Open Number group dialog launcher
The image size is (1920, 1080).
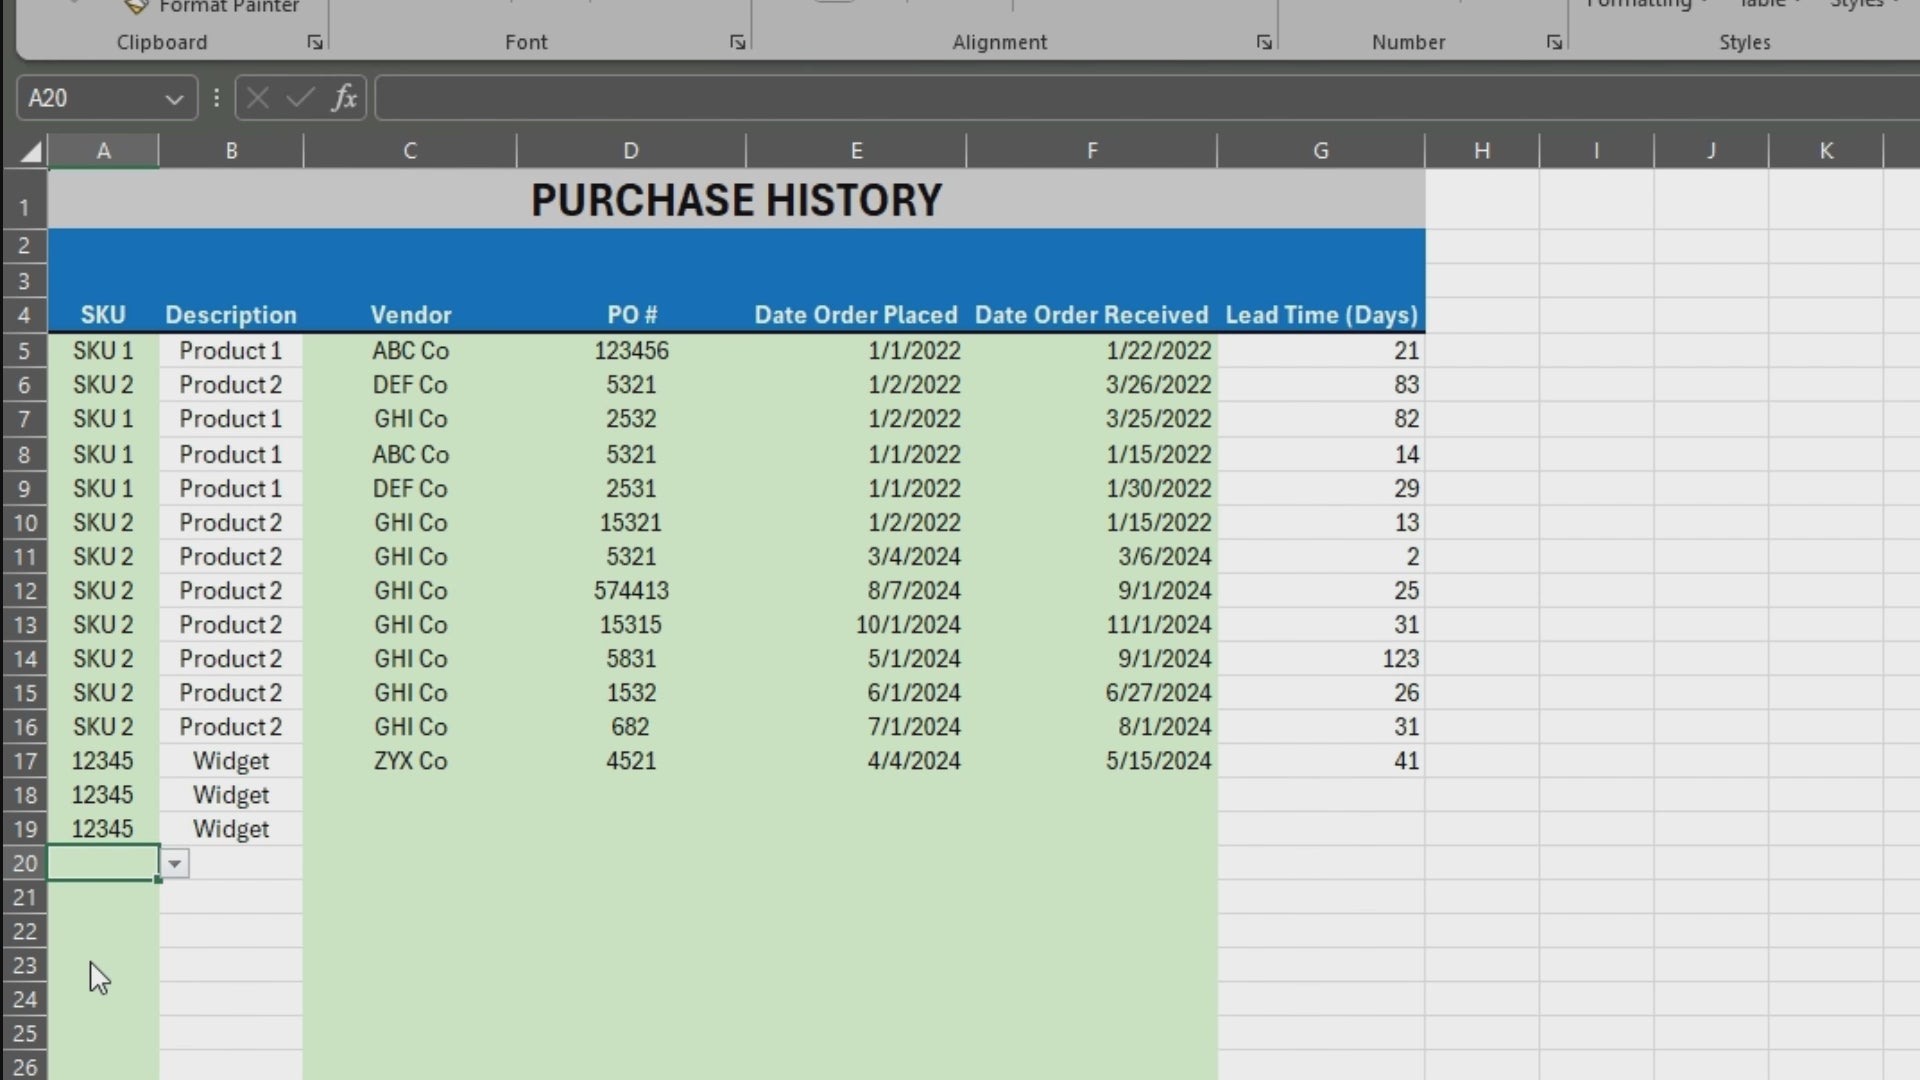pos(1554,42)
